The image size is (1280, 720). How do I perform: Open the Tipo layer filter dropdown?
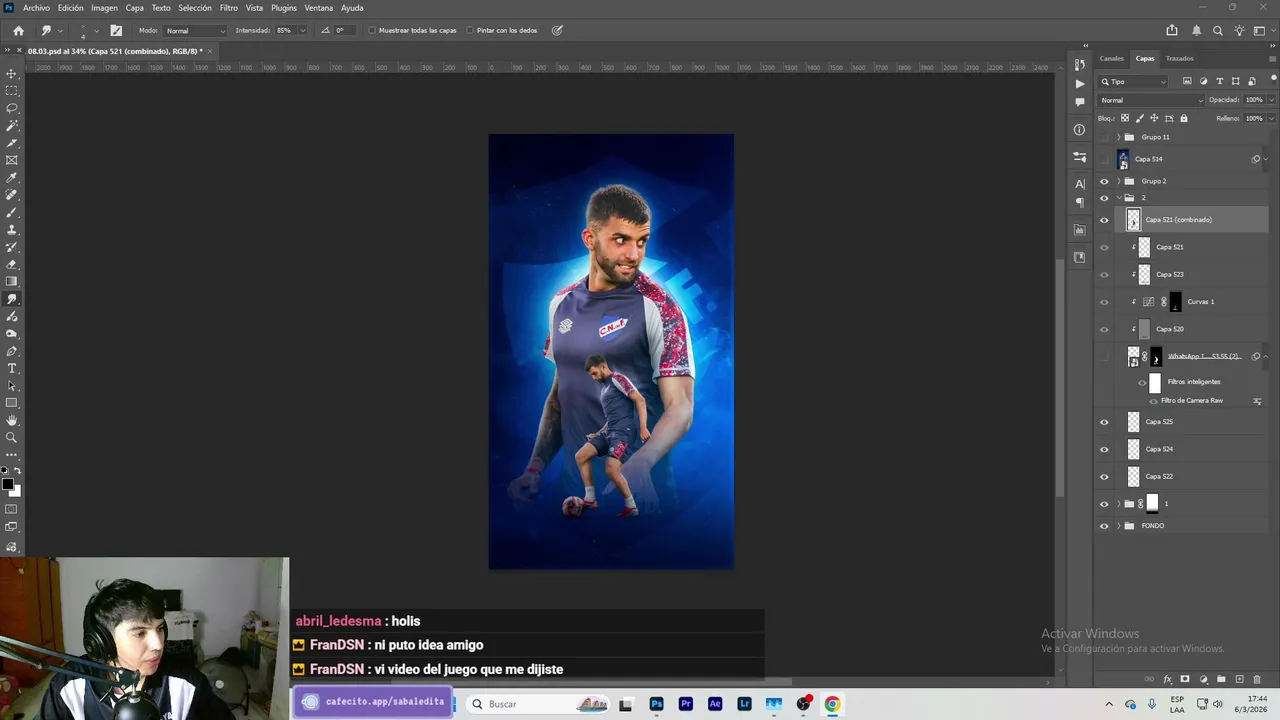tap(1133, 81)
